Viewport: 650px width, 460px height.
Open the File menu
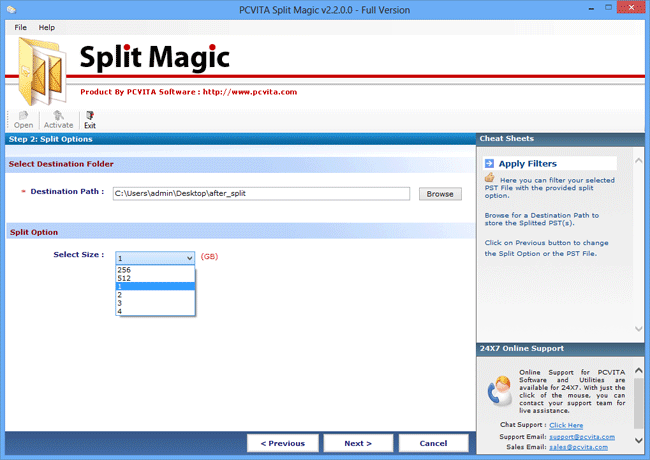pyautogui.click(x=20, y=27)
